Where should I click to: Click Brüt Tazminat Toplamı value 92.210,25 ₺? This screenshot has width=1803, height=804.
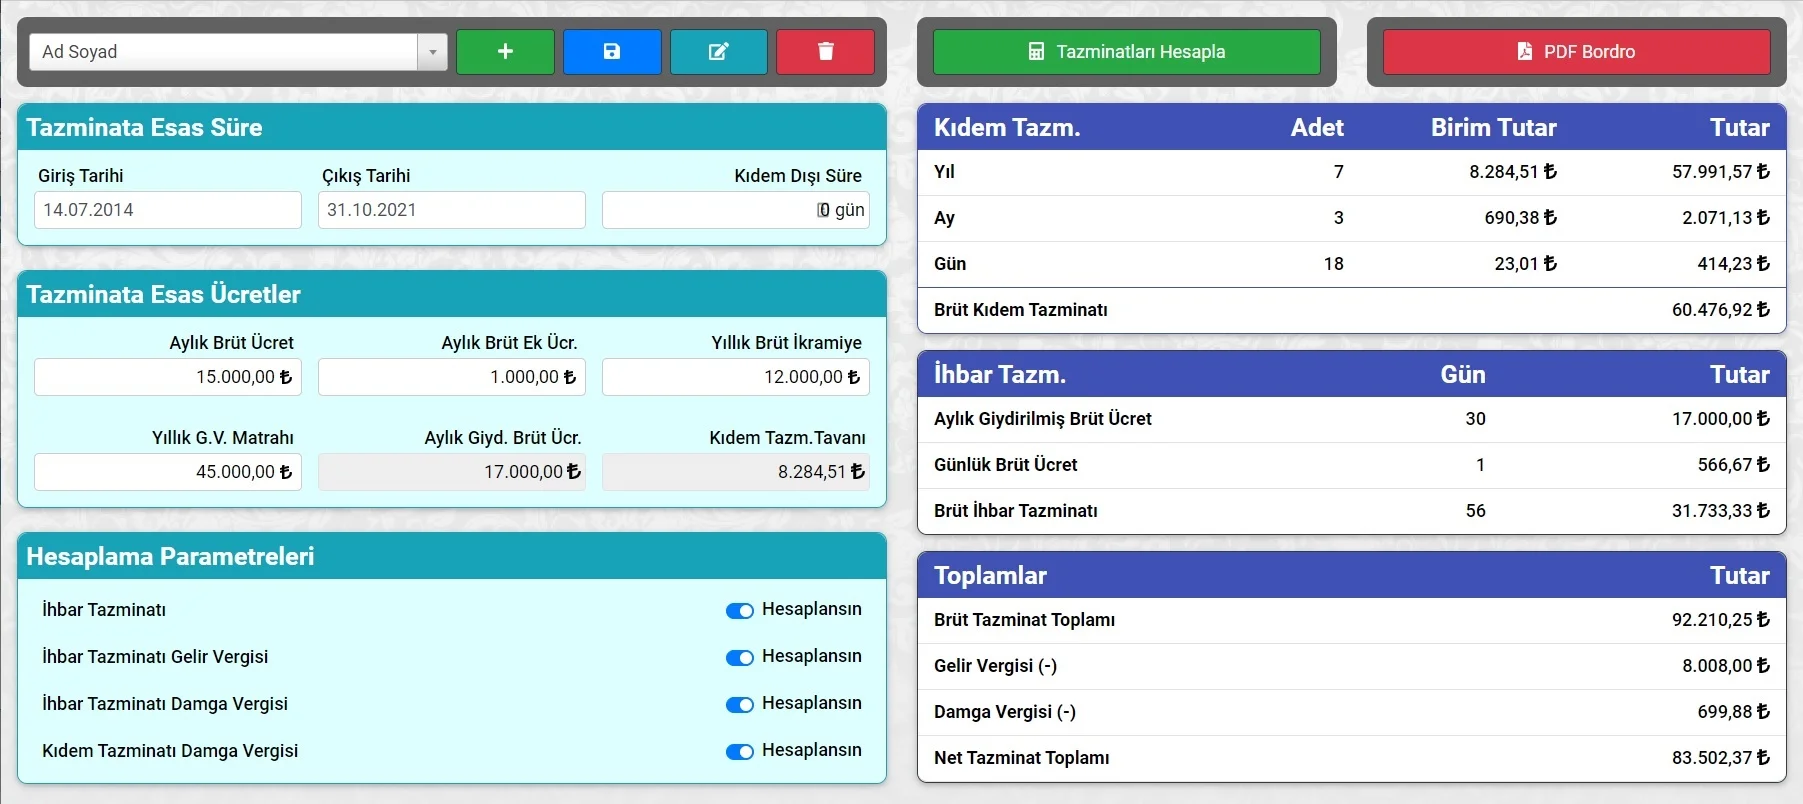(1721, 620)
